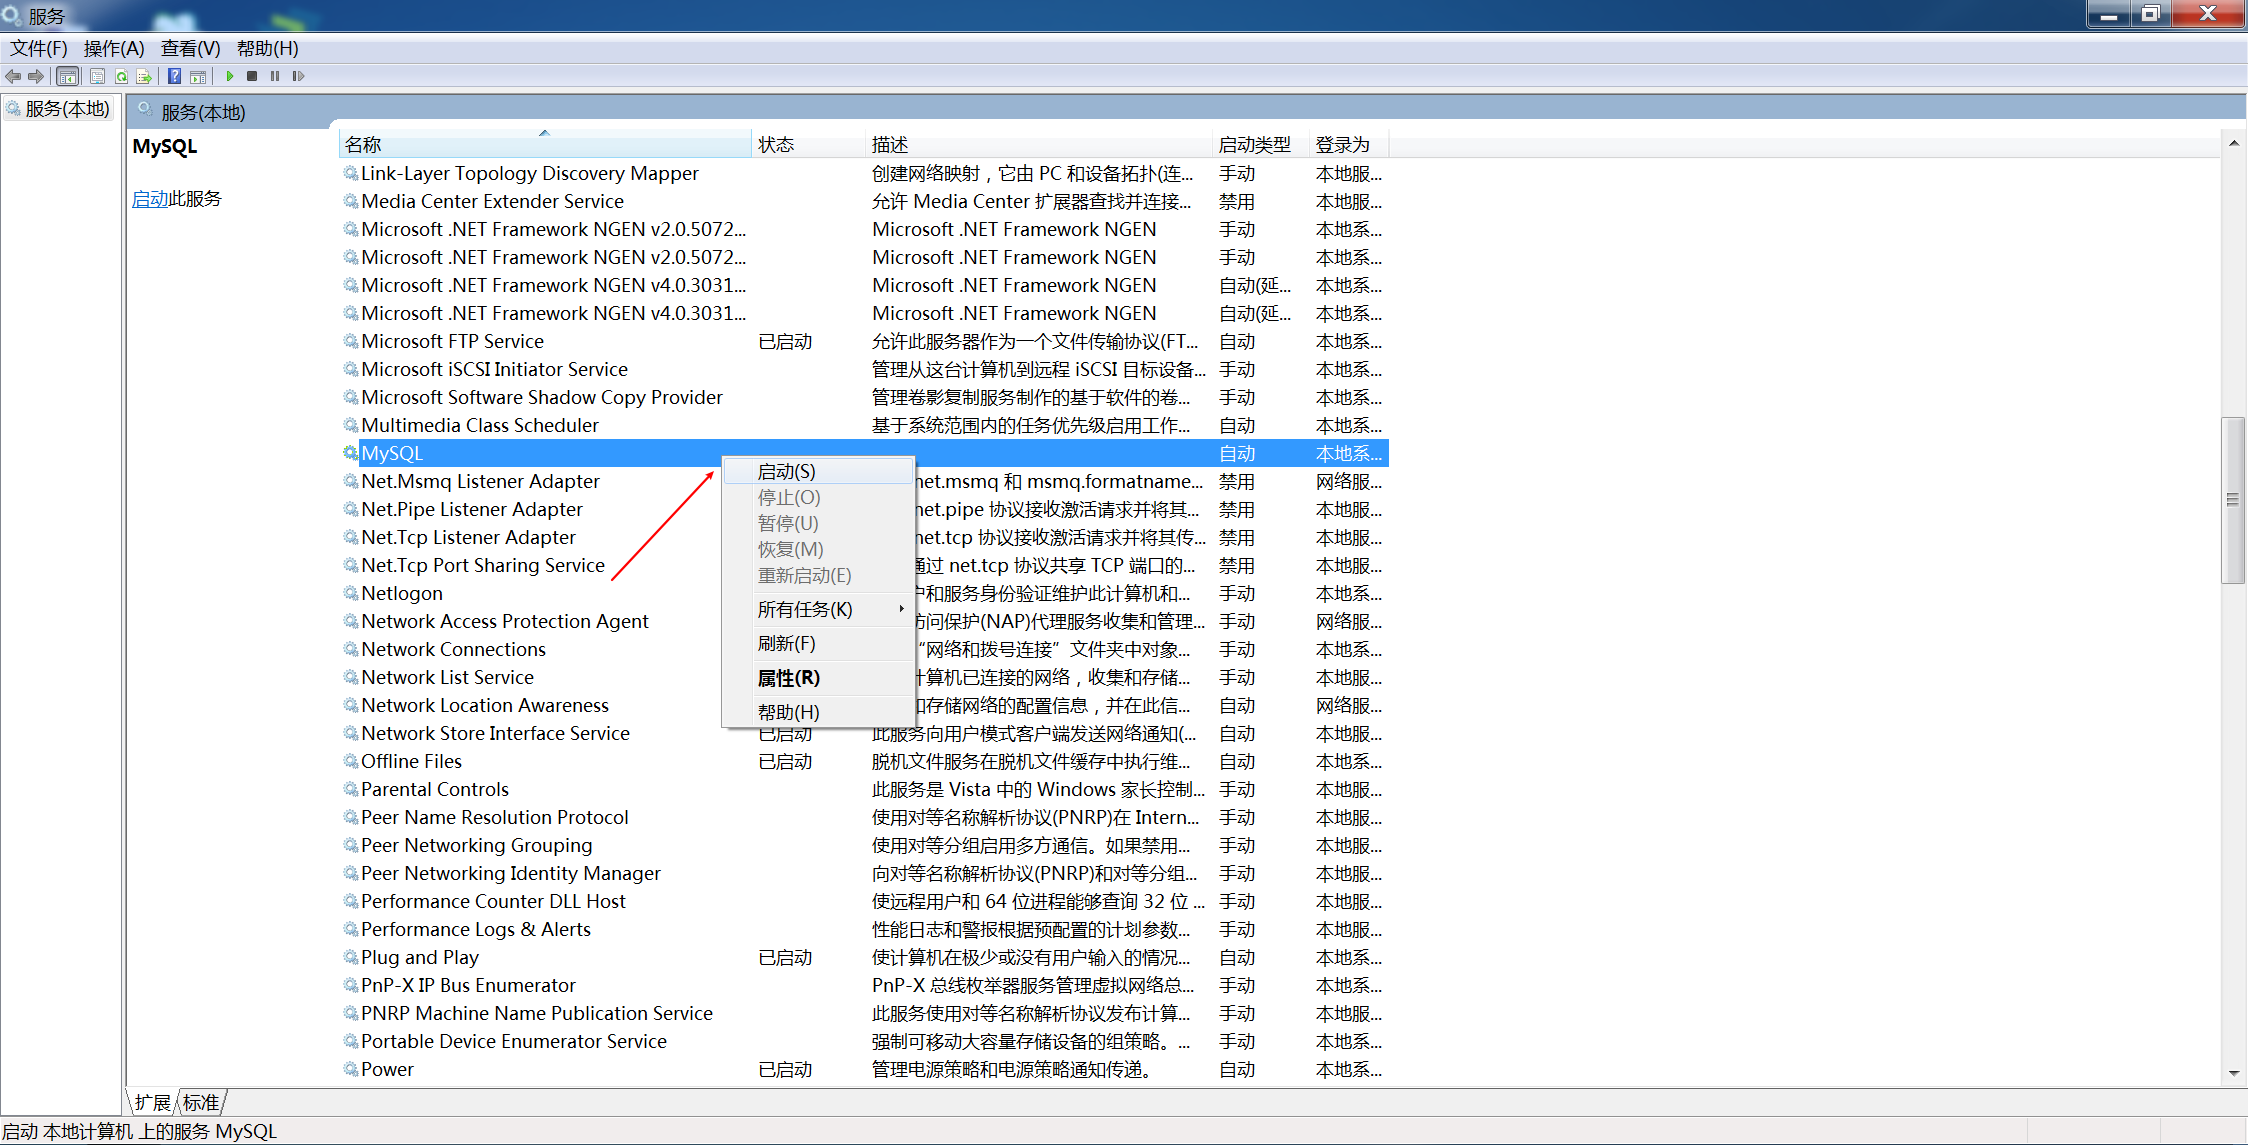Viewport: 2248px width, 1145px height.
Task: Toggle the Show/Hide Action Pane icon
Action: [198, 76]
